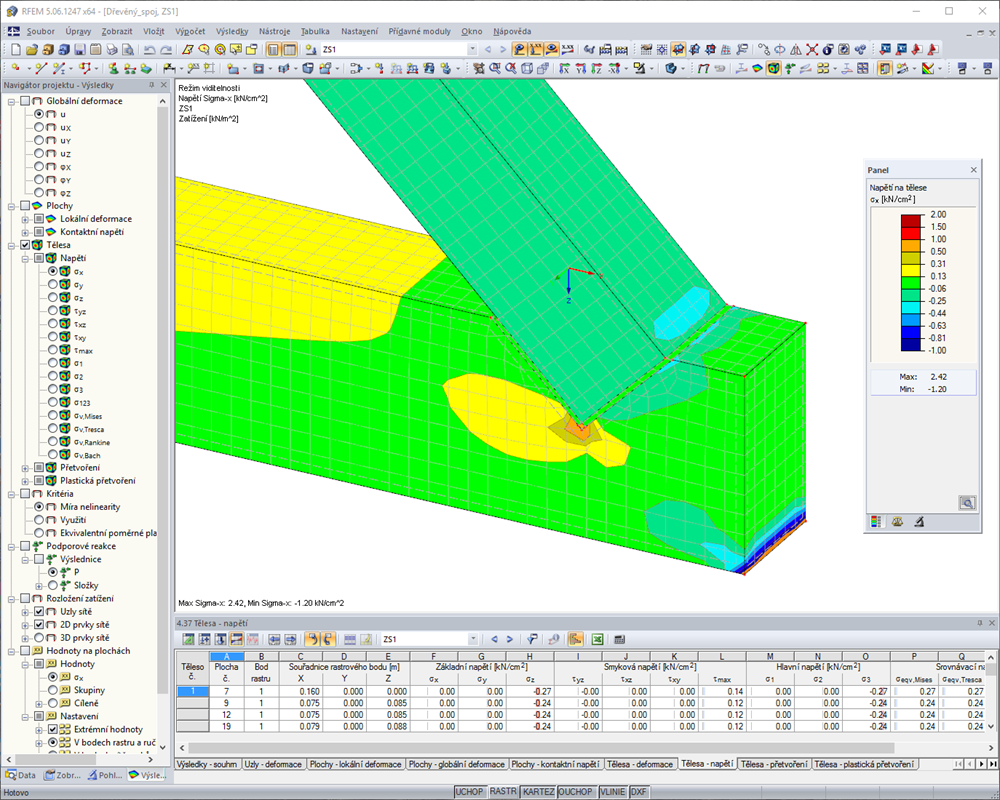1000x800 pixels.
Task: Toggle the 2D prvky sítě checkbox
Action: pos(39,625)
